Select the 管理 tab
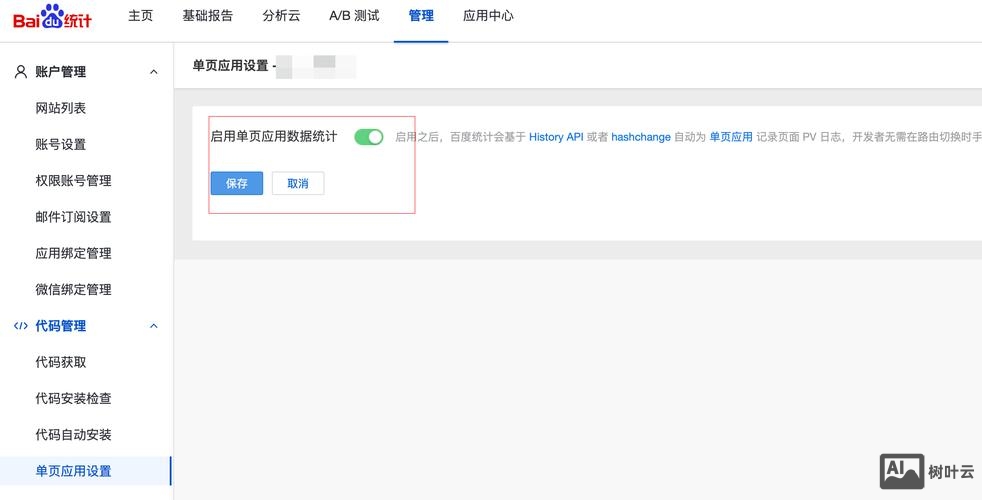The image size is (982, 500). (421, 16)
